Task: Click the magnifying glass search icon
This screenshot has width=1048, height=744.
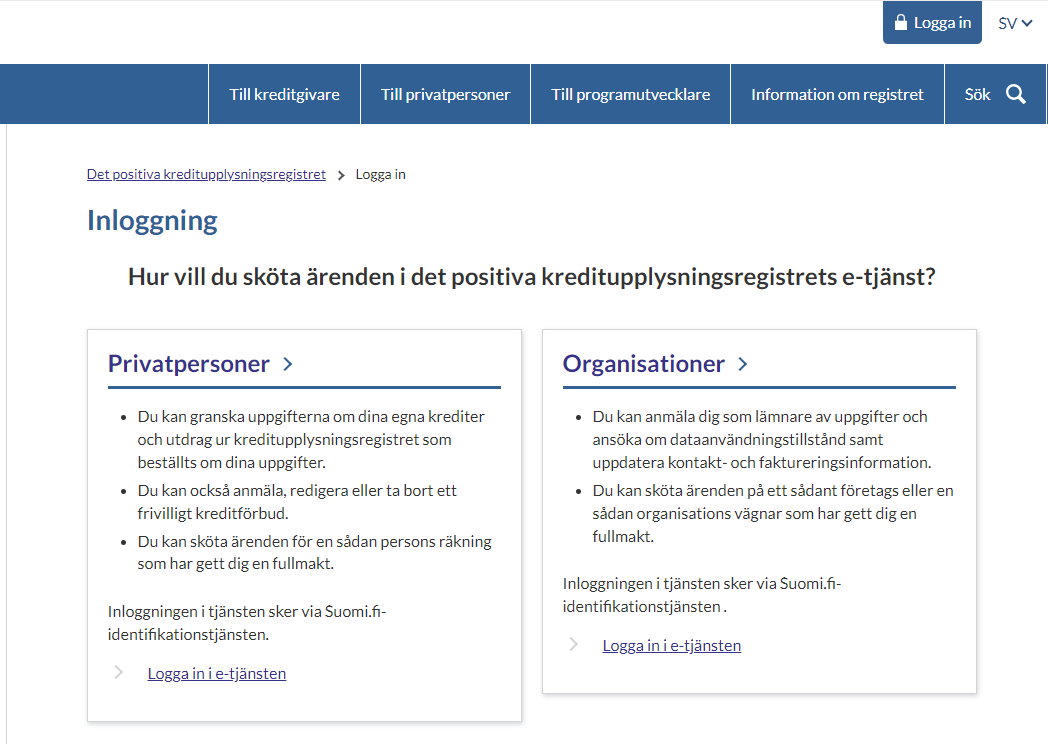Action: pyautogui.click(x=1016, y=95)
